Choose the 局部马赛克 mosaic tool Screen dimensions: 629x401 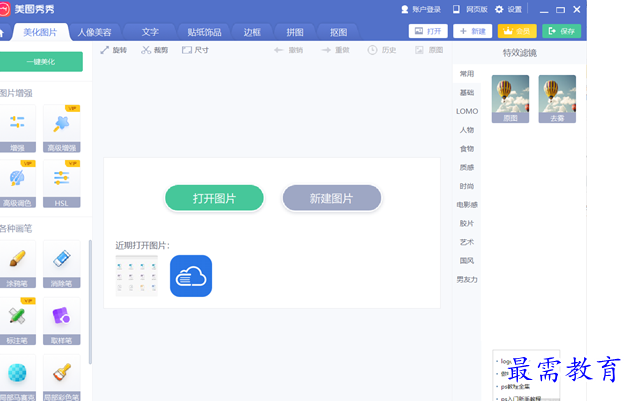(x=17, y=378)
